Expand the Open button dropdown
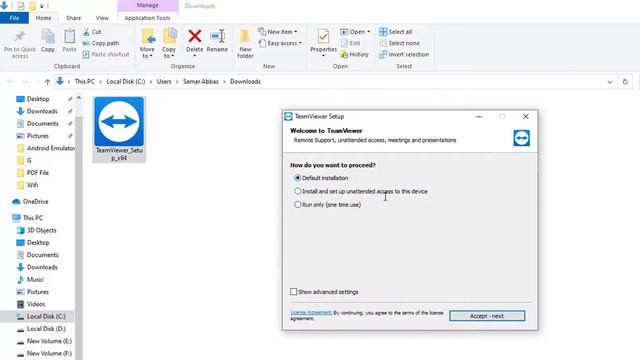The width and height of the screenshot is (640, 360). coord(368,32)
